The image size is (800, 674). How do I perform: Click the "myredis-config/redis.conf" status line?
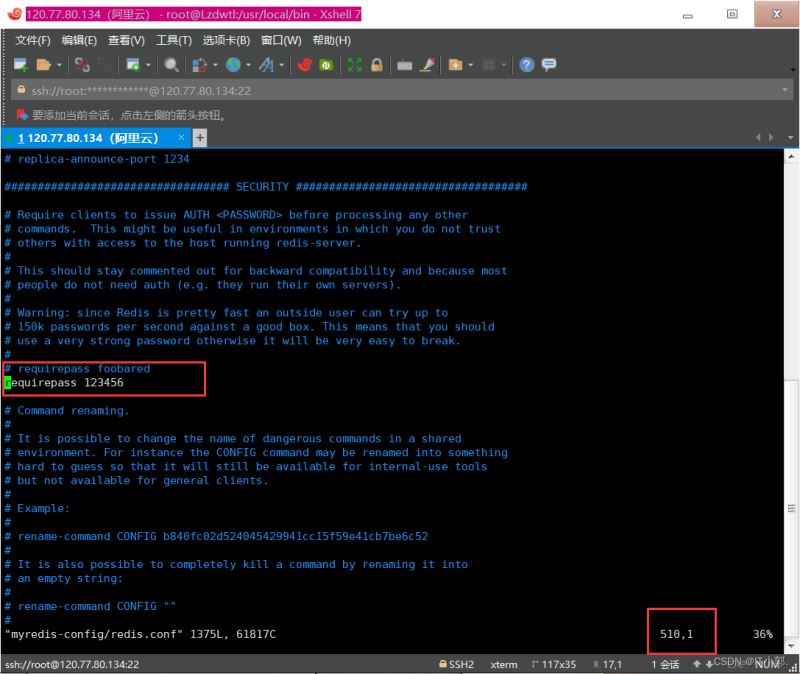140,634
